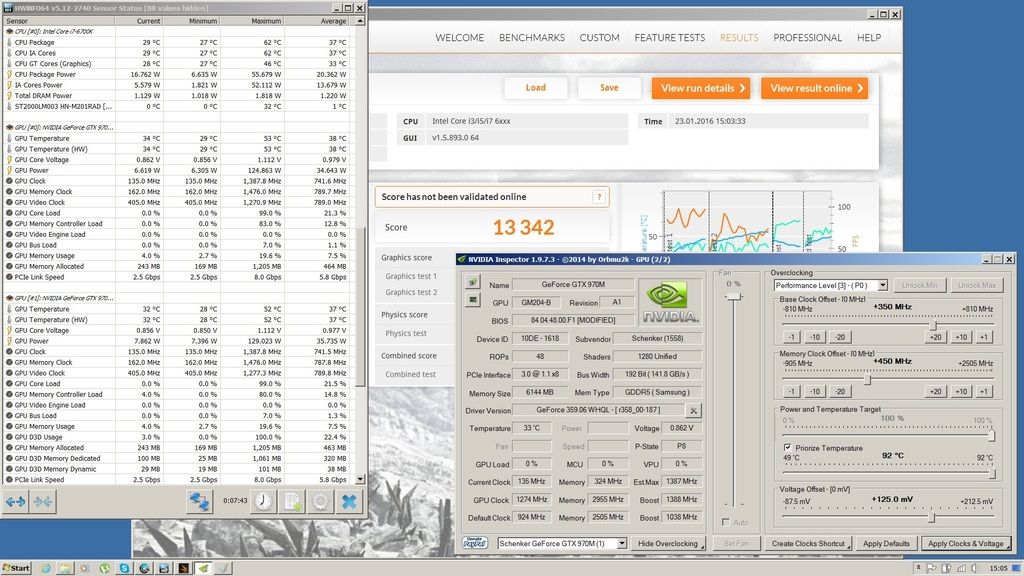Click the Unlock Max button

pyautogui.click(x=977, y=285)
